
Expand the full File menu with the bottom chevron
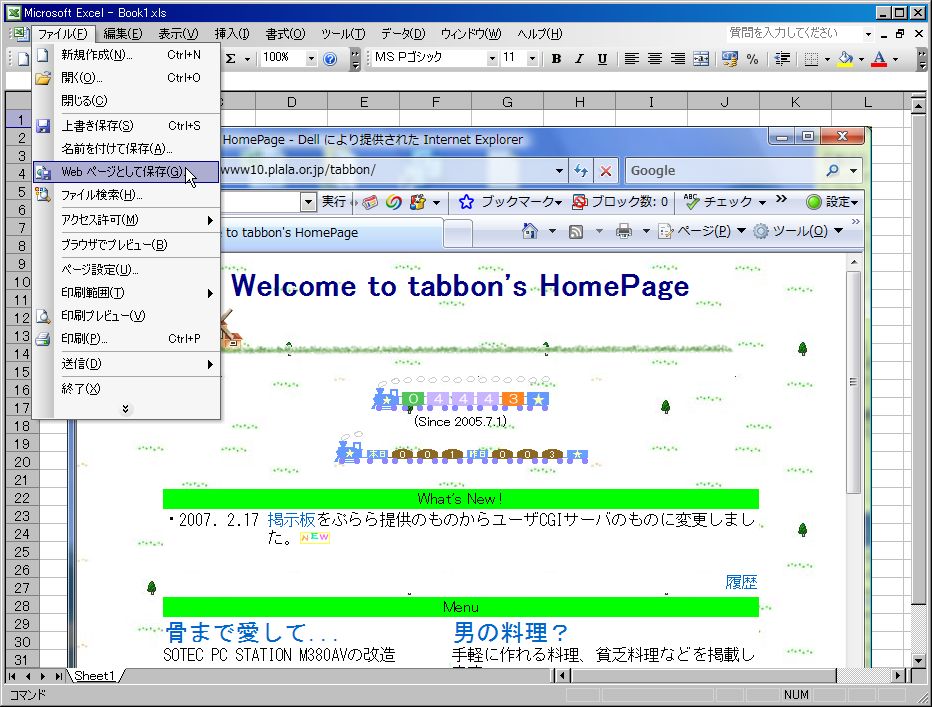[x=125, y=409]
